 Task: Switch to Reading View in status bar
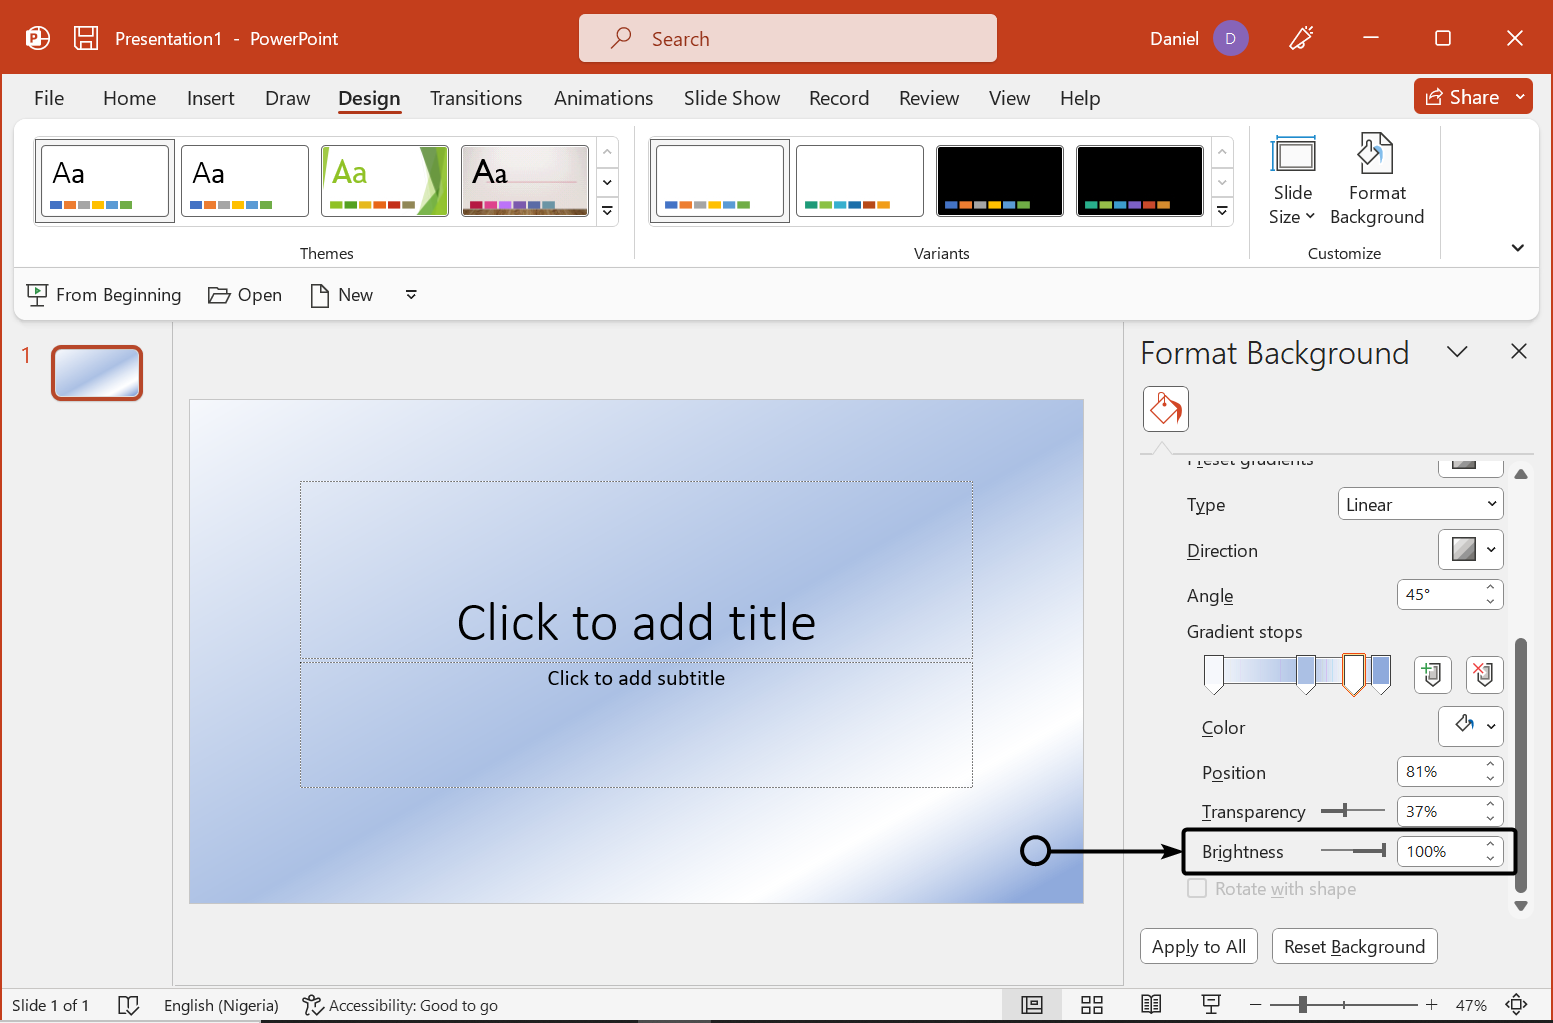click(x=1151, y=1005)
